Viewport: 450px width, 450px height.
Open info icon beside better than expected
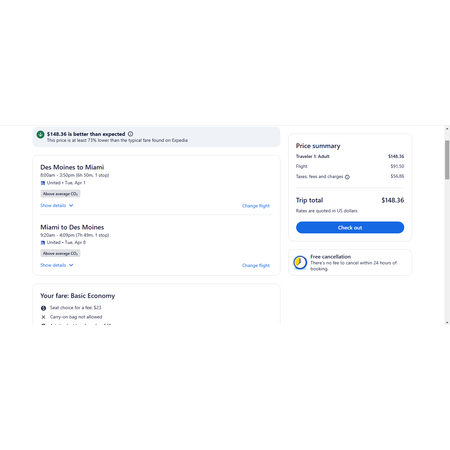click(131, 134)
